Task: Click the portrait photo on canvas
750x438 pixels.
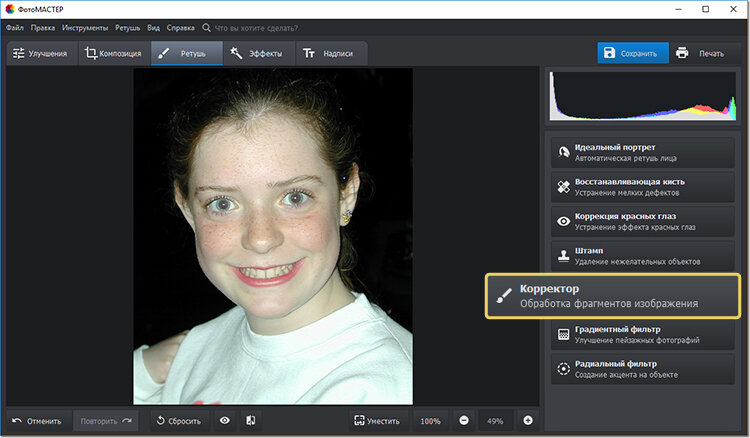Action: coord(273,236)
